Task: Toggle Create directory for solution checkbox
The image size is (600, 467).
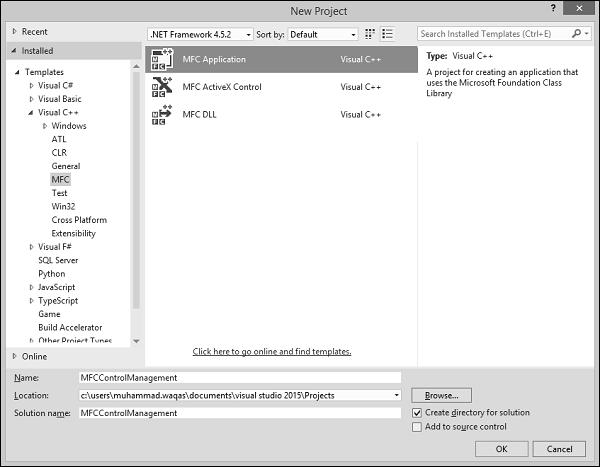Action: pos(417,413)
